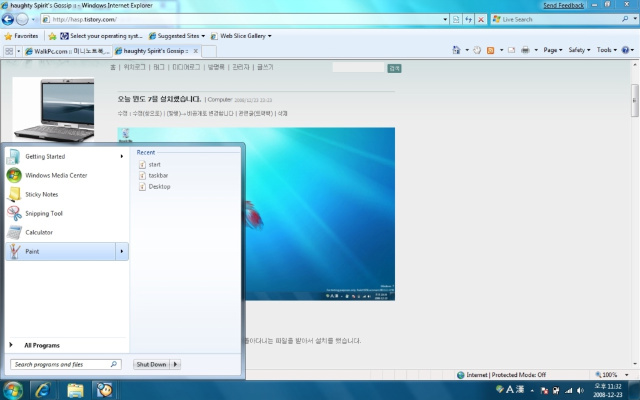Open the Quick Tabs grid icon

(9, 51)
